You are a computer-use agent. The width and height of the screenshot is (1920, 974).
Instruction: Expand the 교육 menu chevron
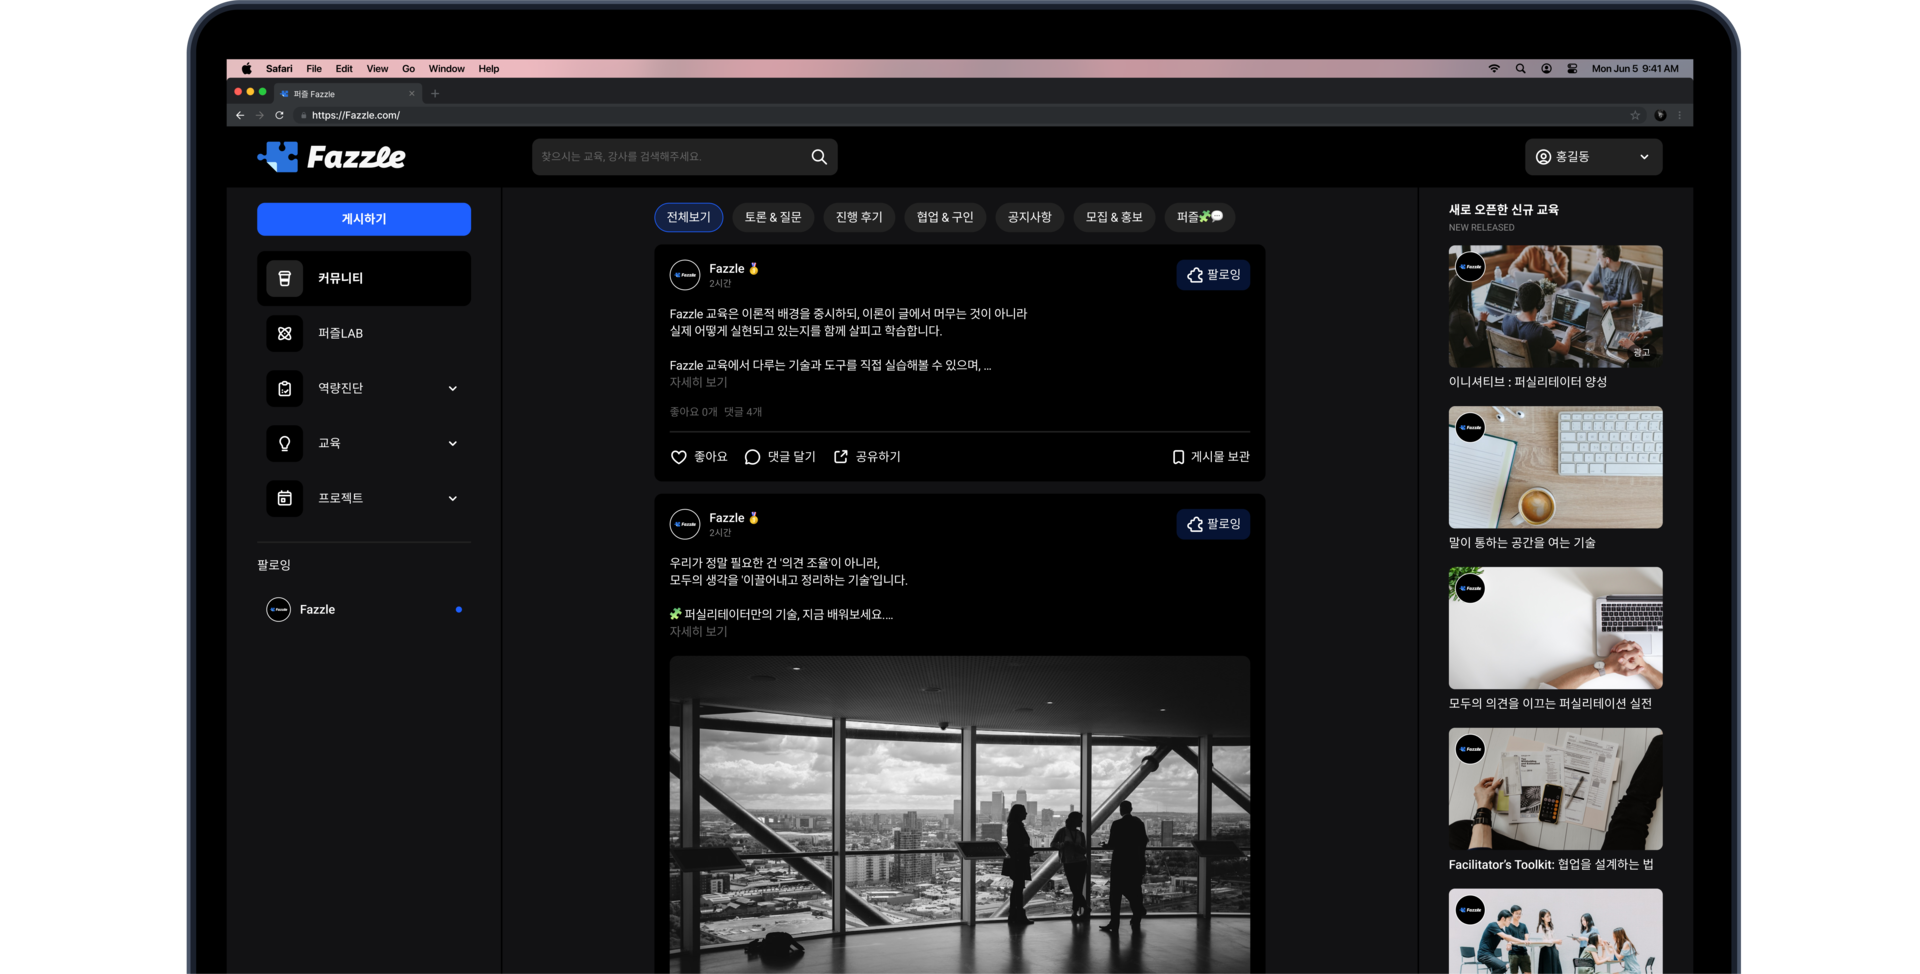[453, 443]
